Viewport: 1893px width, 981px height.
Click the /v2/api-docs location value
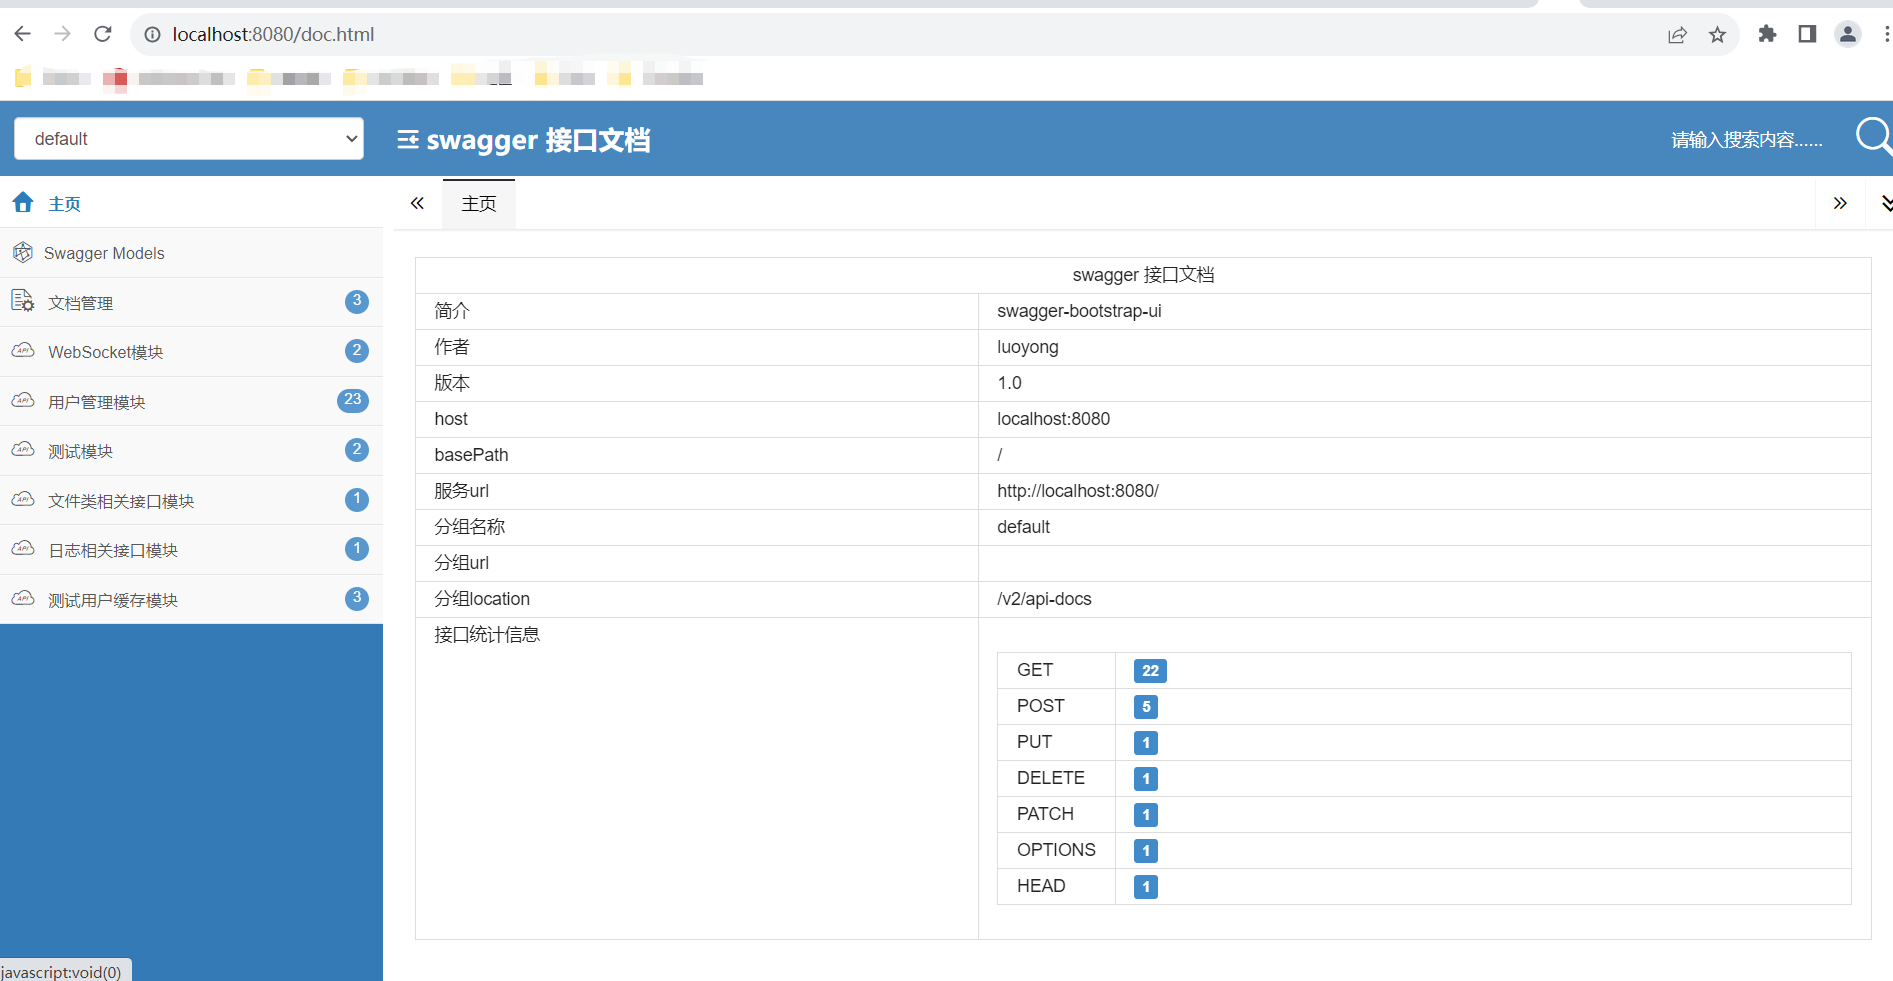click(x=1044, y=599)
